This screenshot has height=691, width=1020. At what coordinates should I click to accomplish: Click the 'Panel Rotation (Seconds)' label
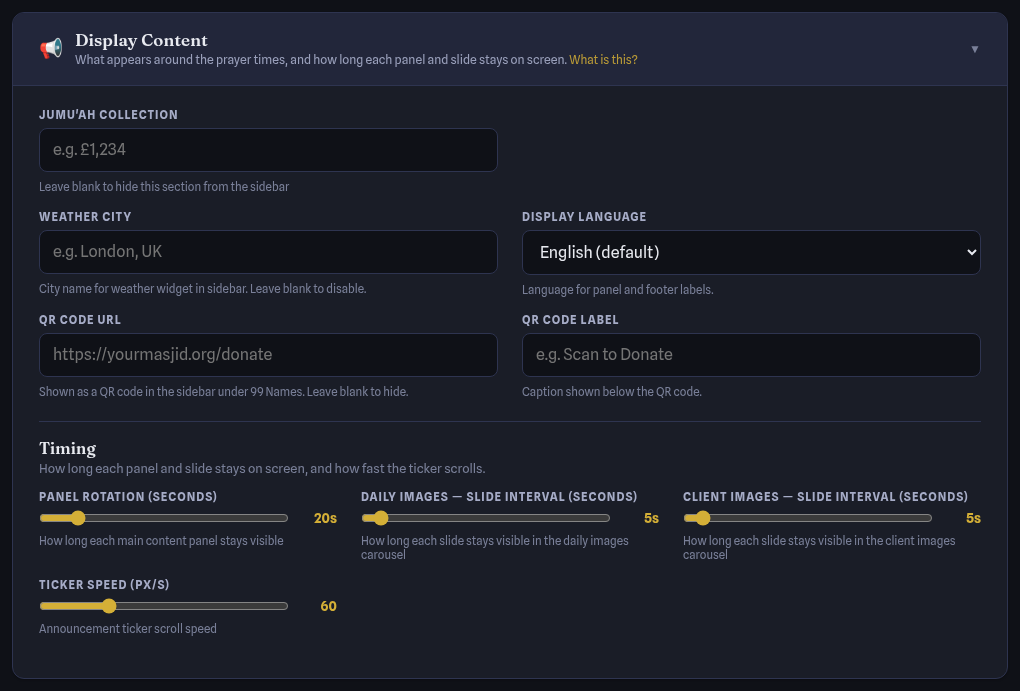point(128,496)
